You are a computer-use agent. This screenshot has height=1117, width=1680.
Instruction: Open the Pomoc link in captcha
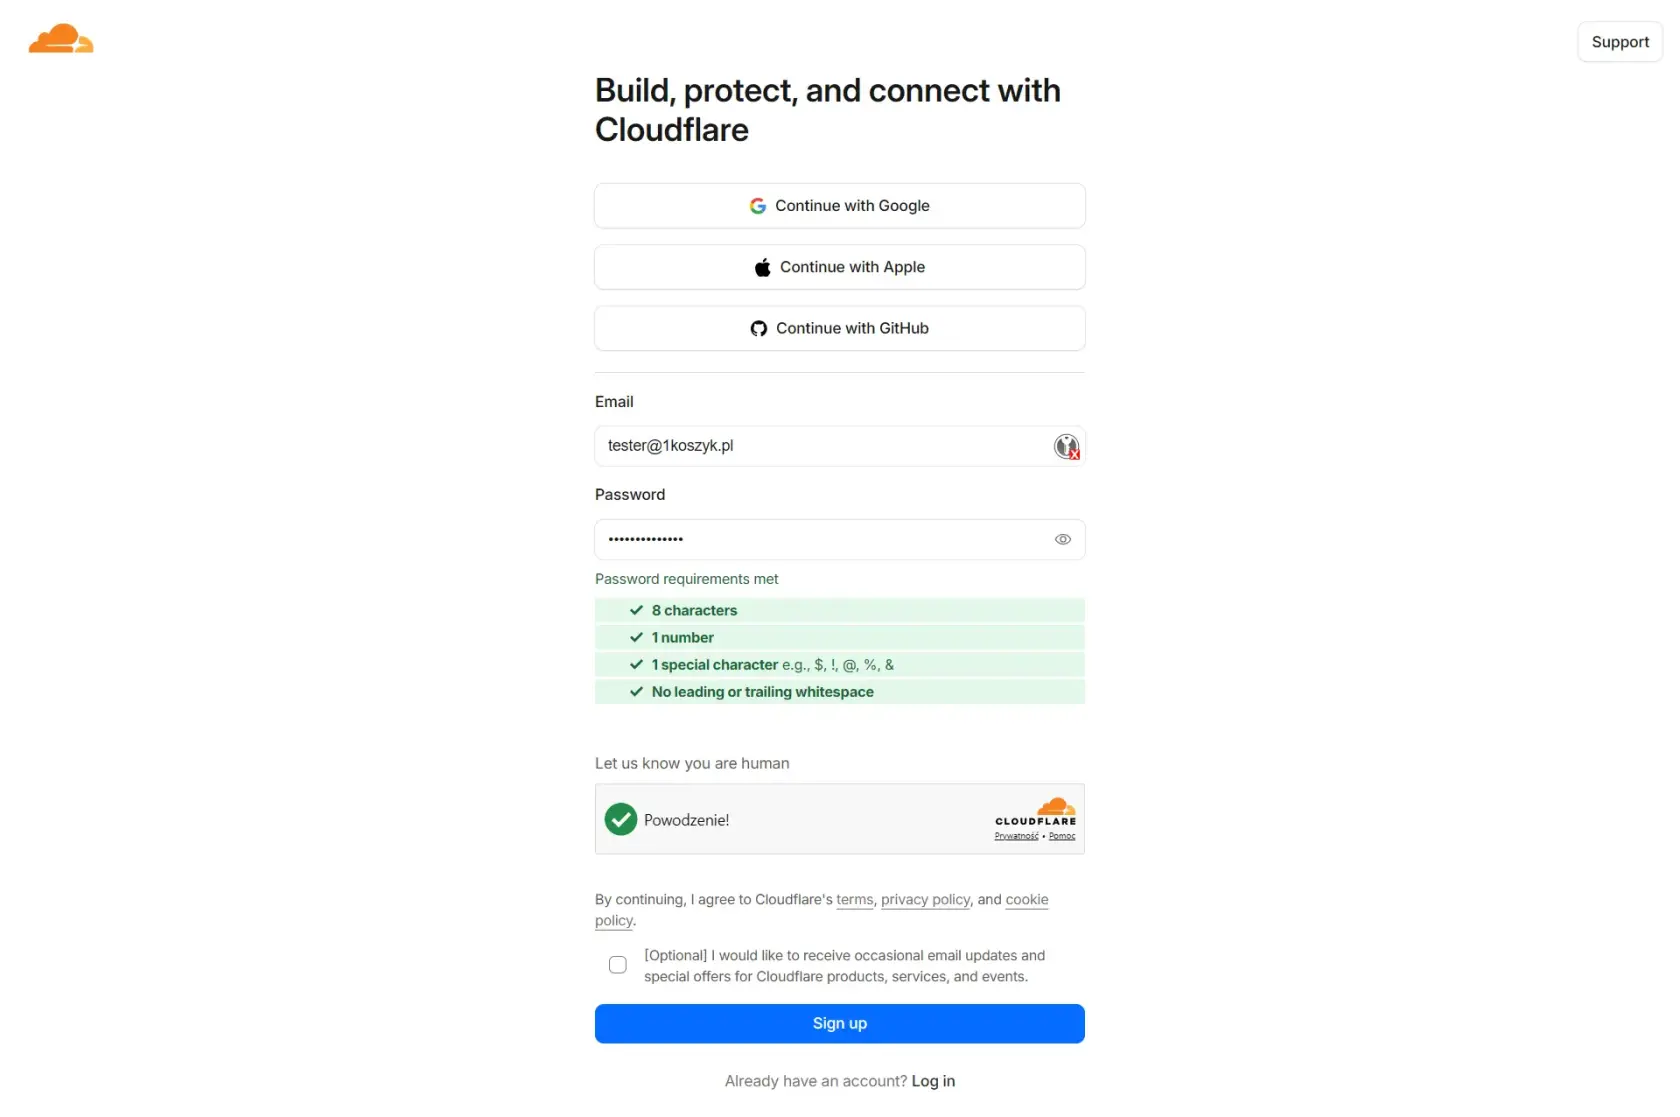[1062, 836]
